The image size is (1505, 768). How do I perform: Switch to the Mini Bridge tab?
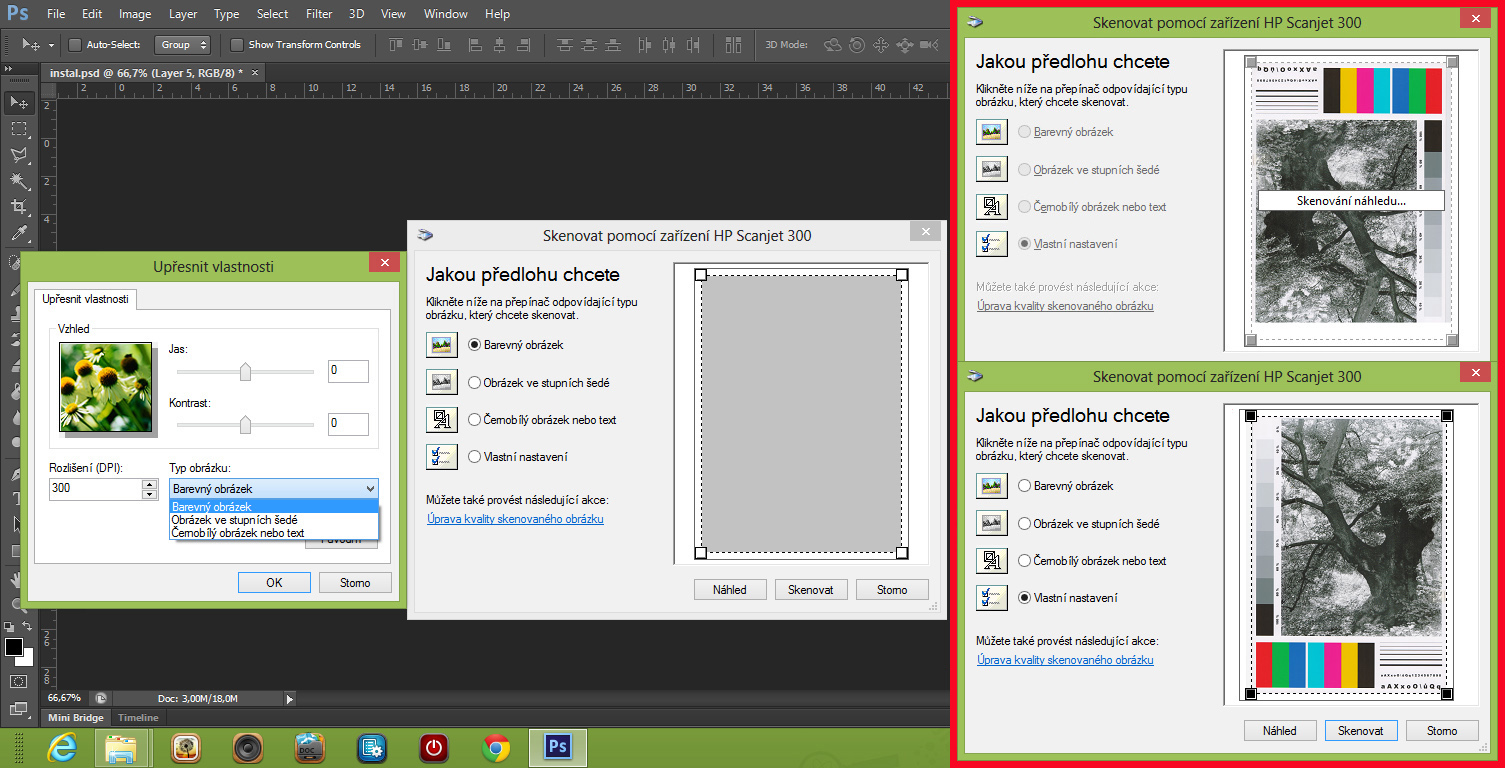(x=77, y=717)
